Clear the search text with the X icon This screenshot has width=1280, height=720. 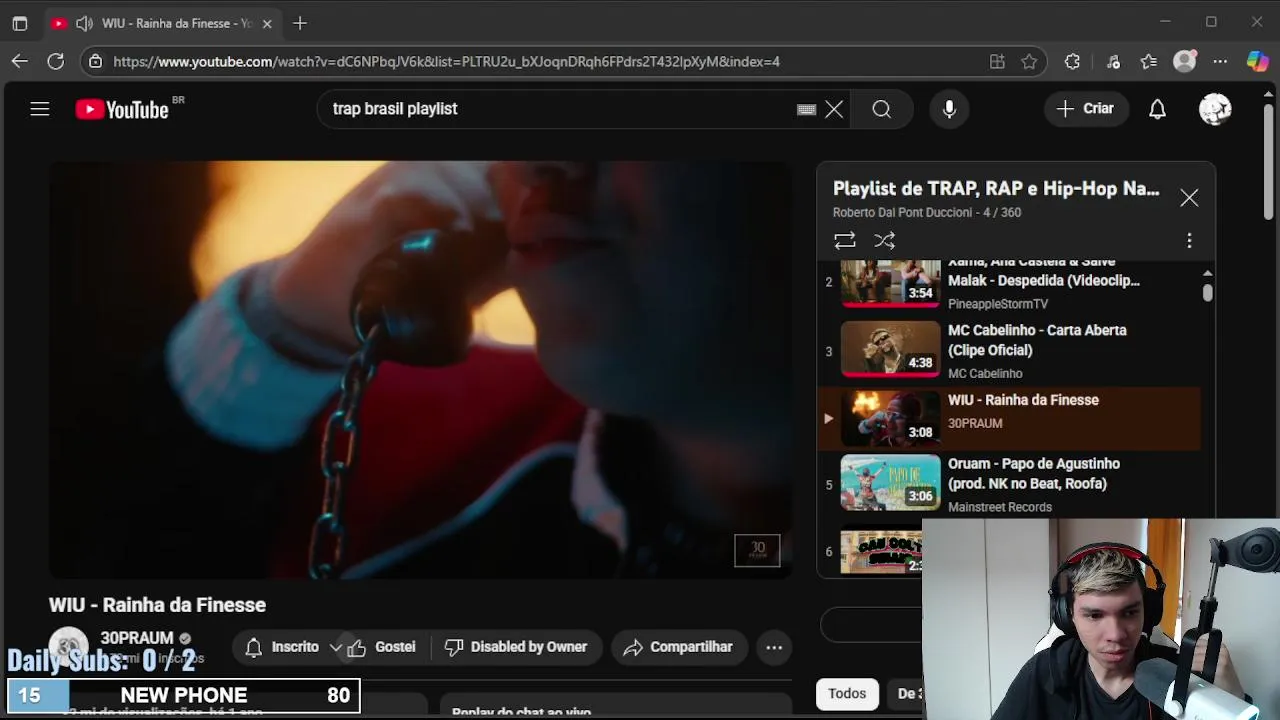pos(834,109)
